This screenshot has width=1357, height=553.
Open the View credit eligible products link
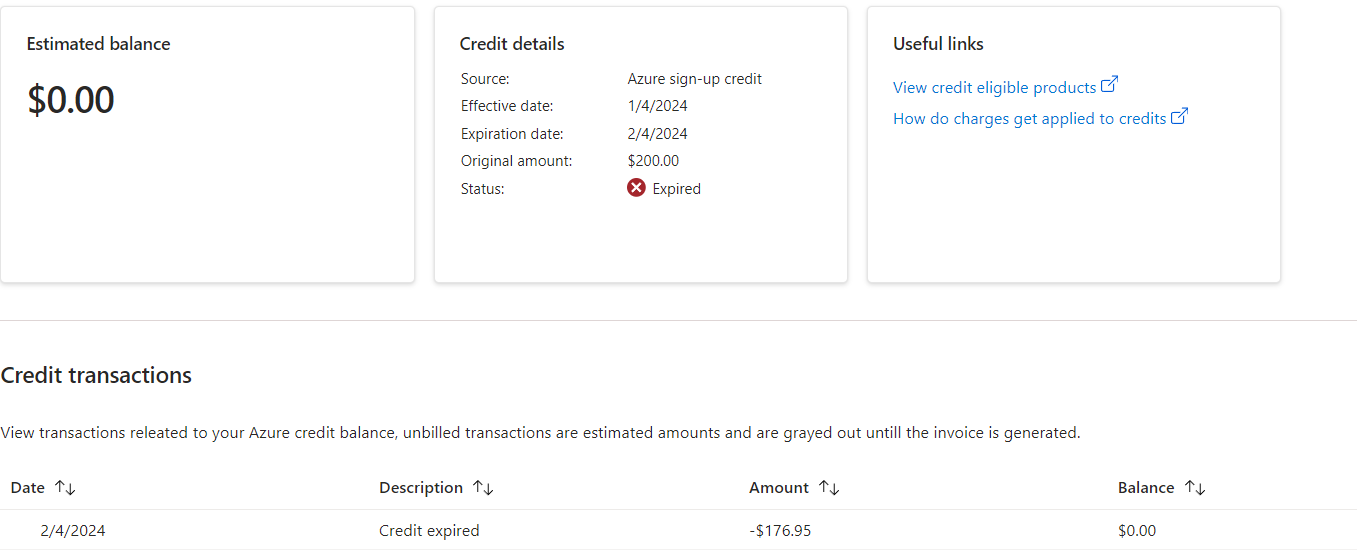click(x=994, y=88)
